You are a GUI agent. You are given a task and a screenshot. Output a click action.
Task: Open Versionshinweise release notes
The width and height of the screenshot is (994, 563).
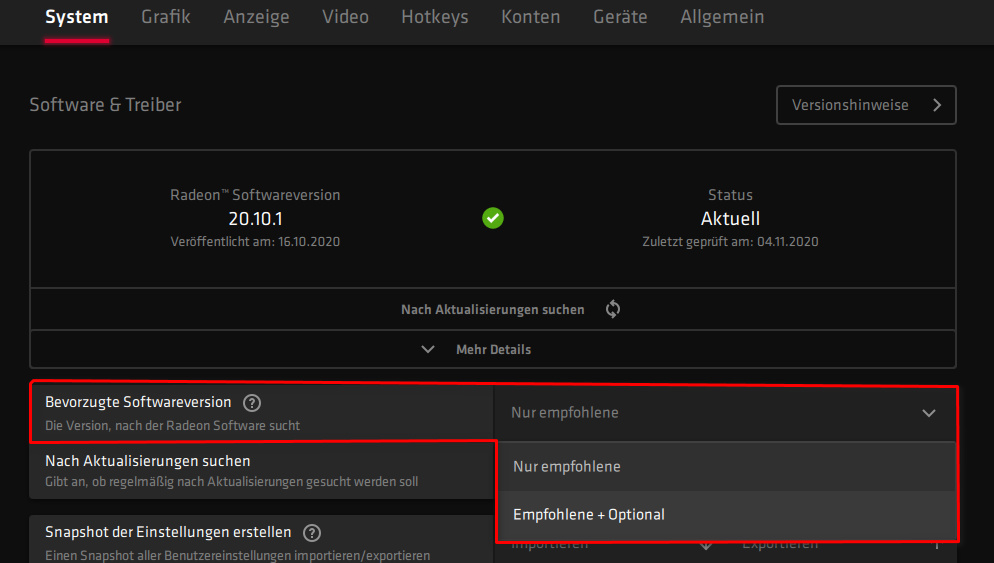(x=866, y=105)
